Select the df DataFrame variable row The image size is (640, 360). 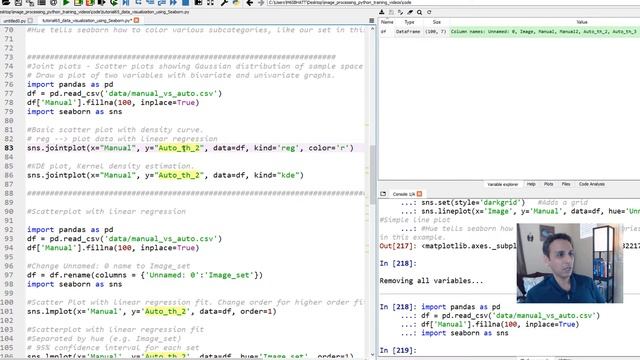point(509,31)
